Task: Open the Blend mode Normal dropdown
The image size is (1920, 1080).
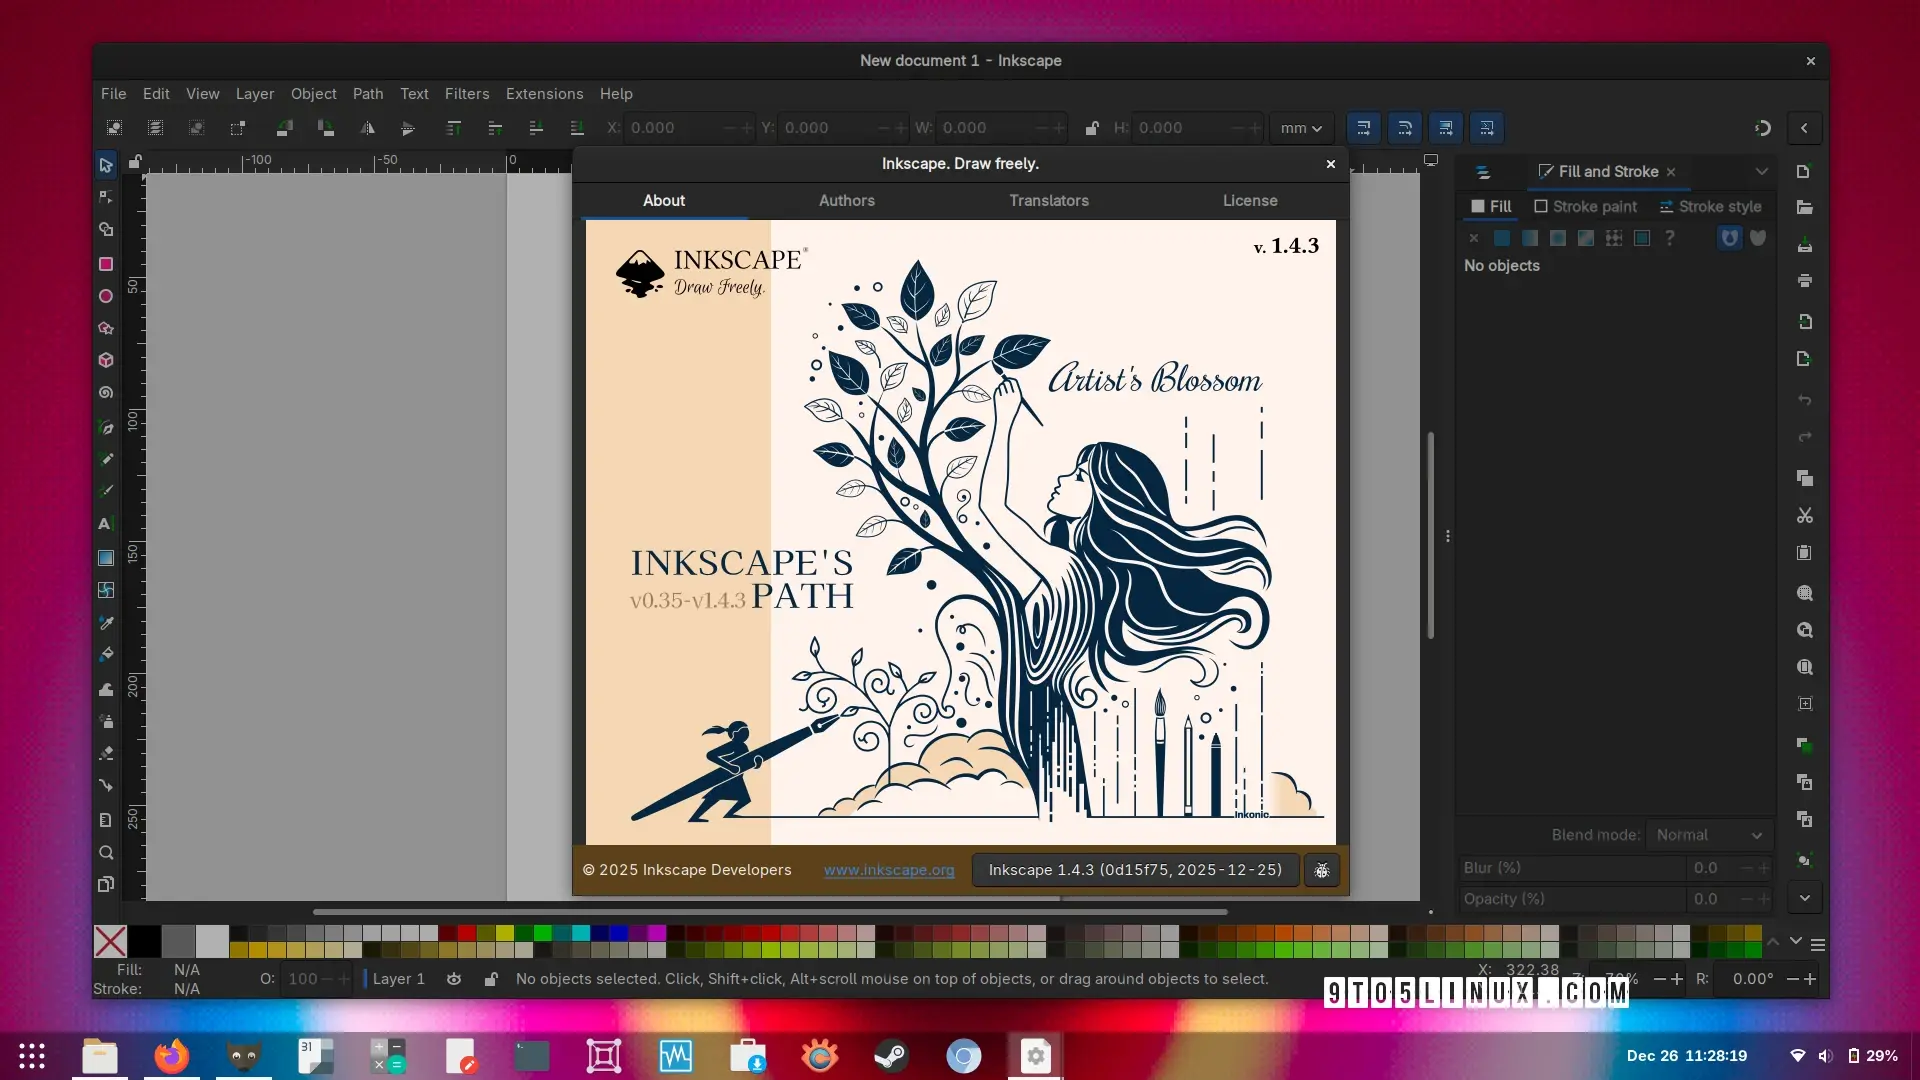Action: pyautogui.click(x=1708, y=835)
